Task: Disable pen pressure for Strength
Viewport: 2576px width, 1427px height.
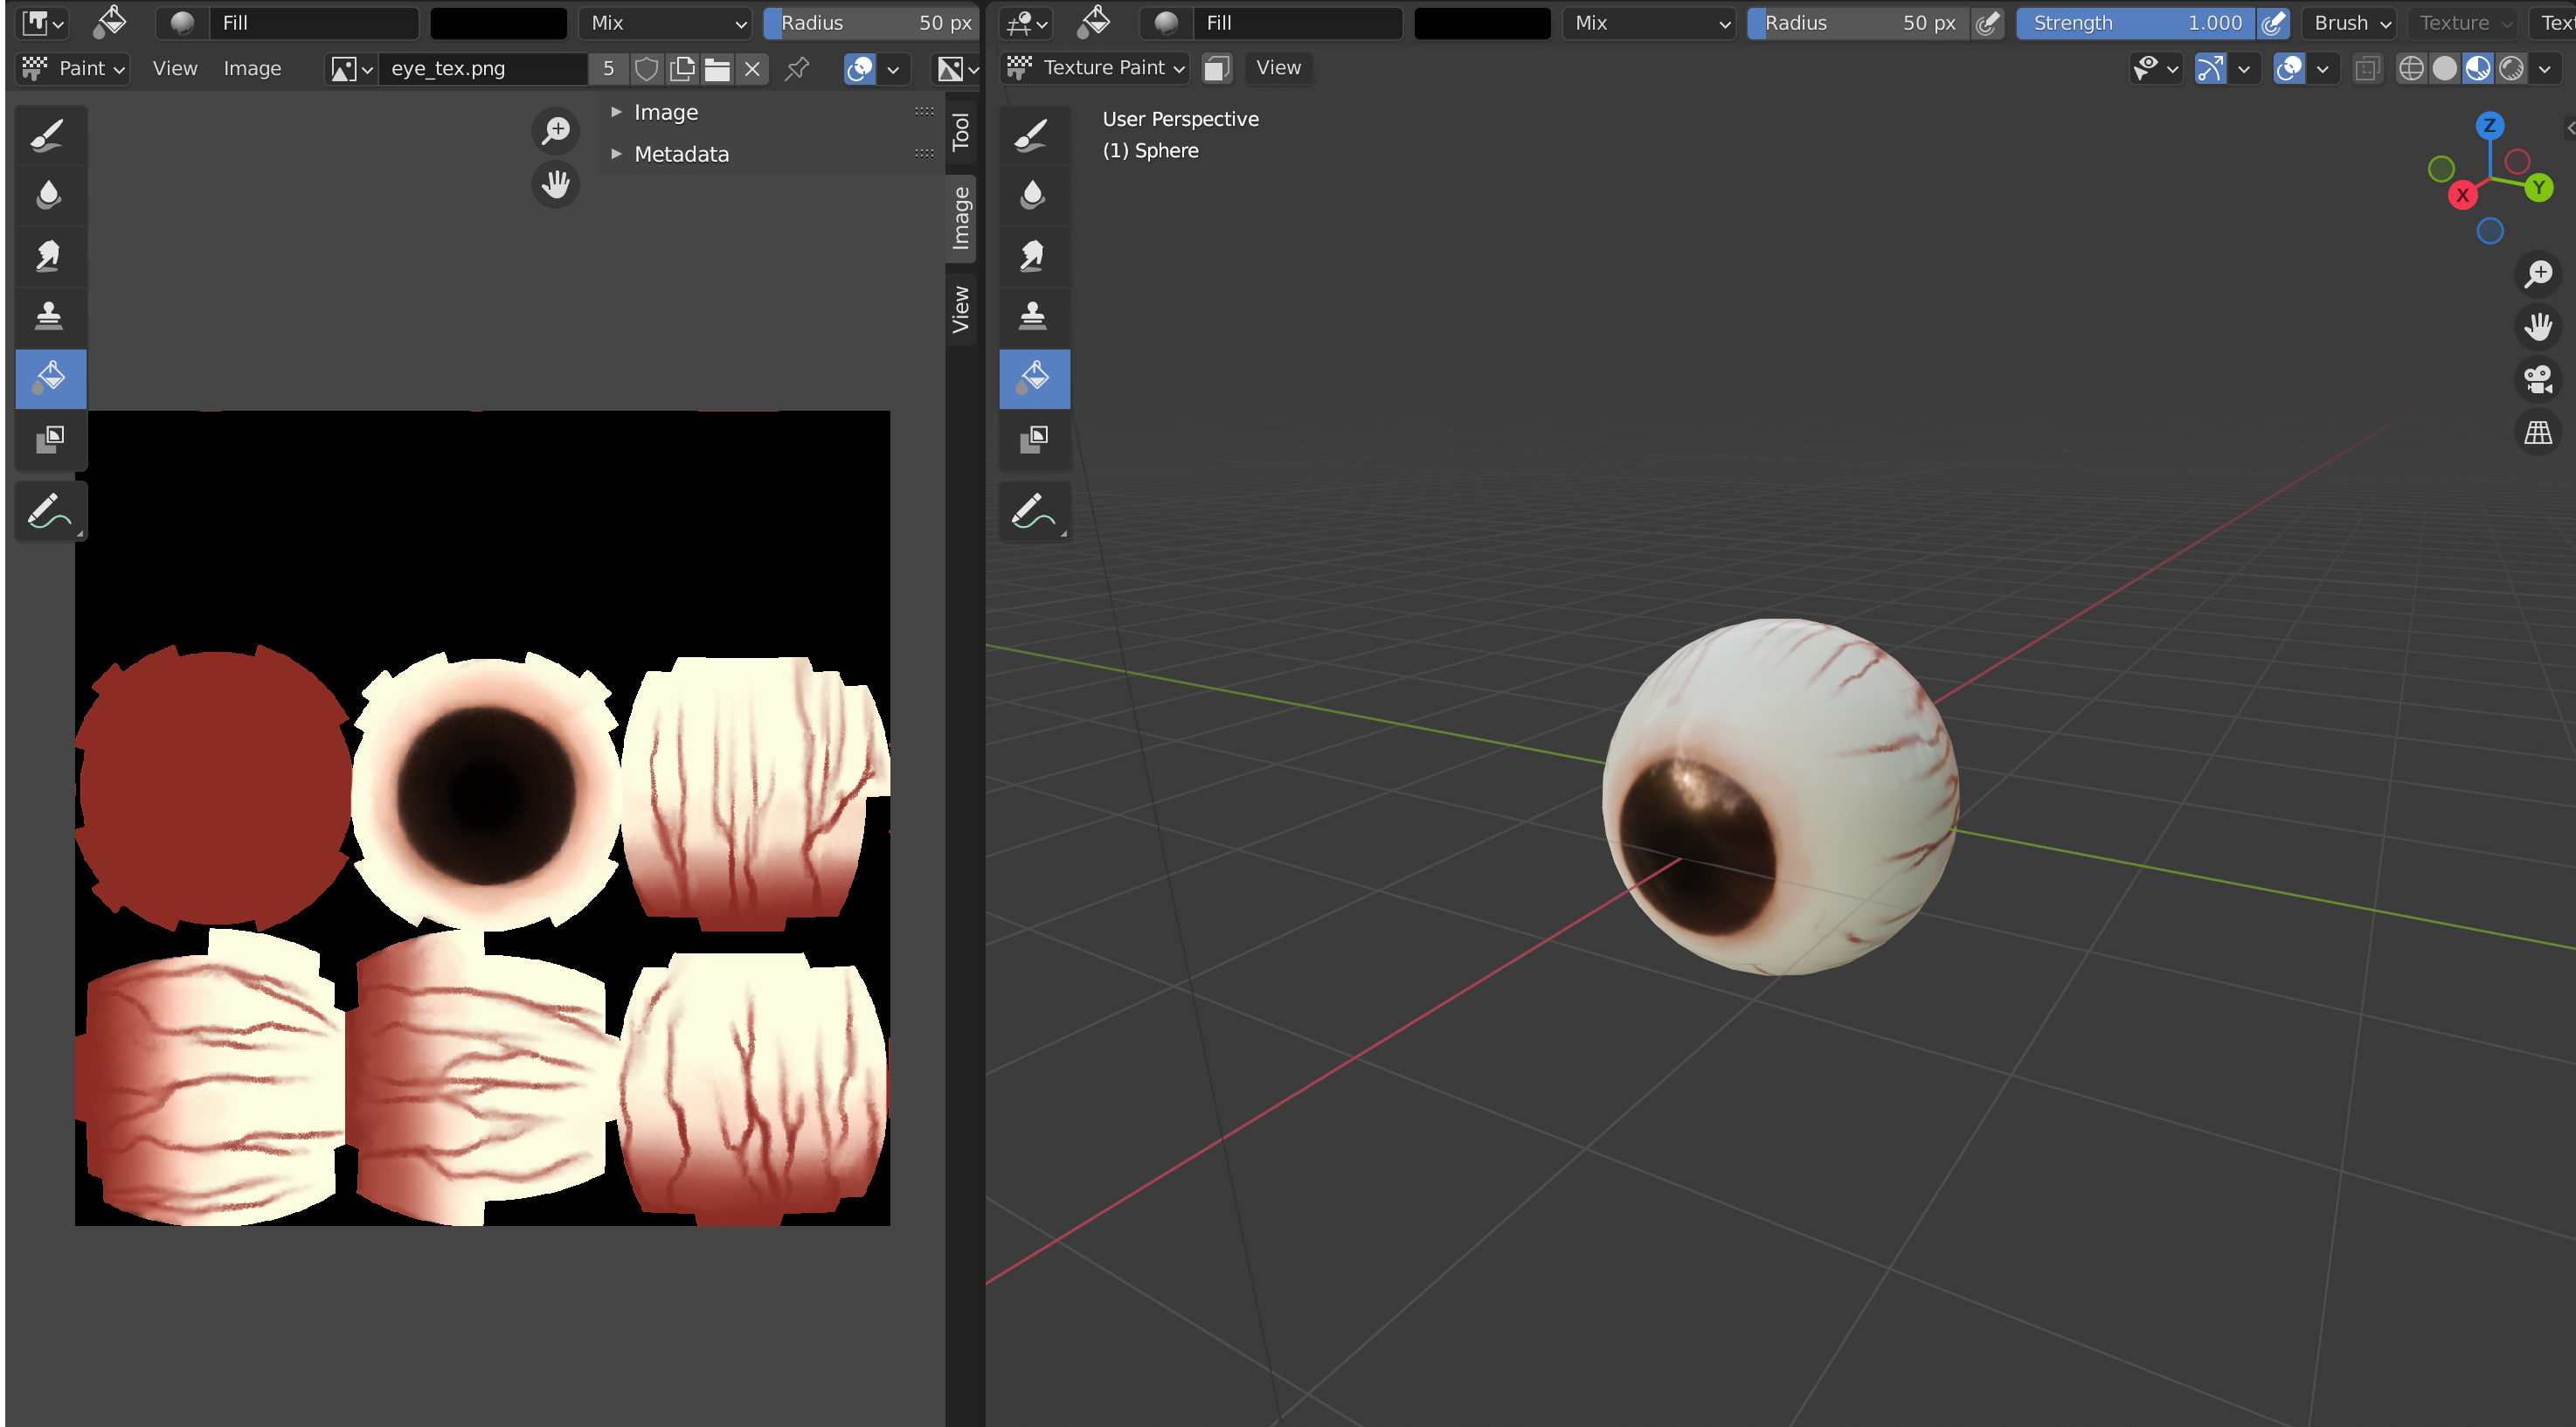Action: click(x=2273, y=23)
